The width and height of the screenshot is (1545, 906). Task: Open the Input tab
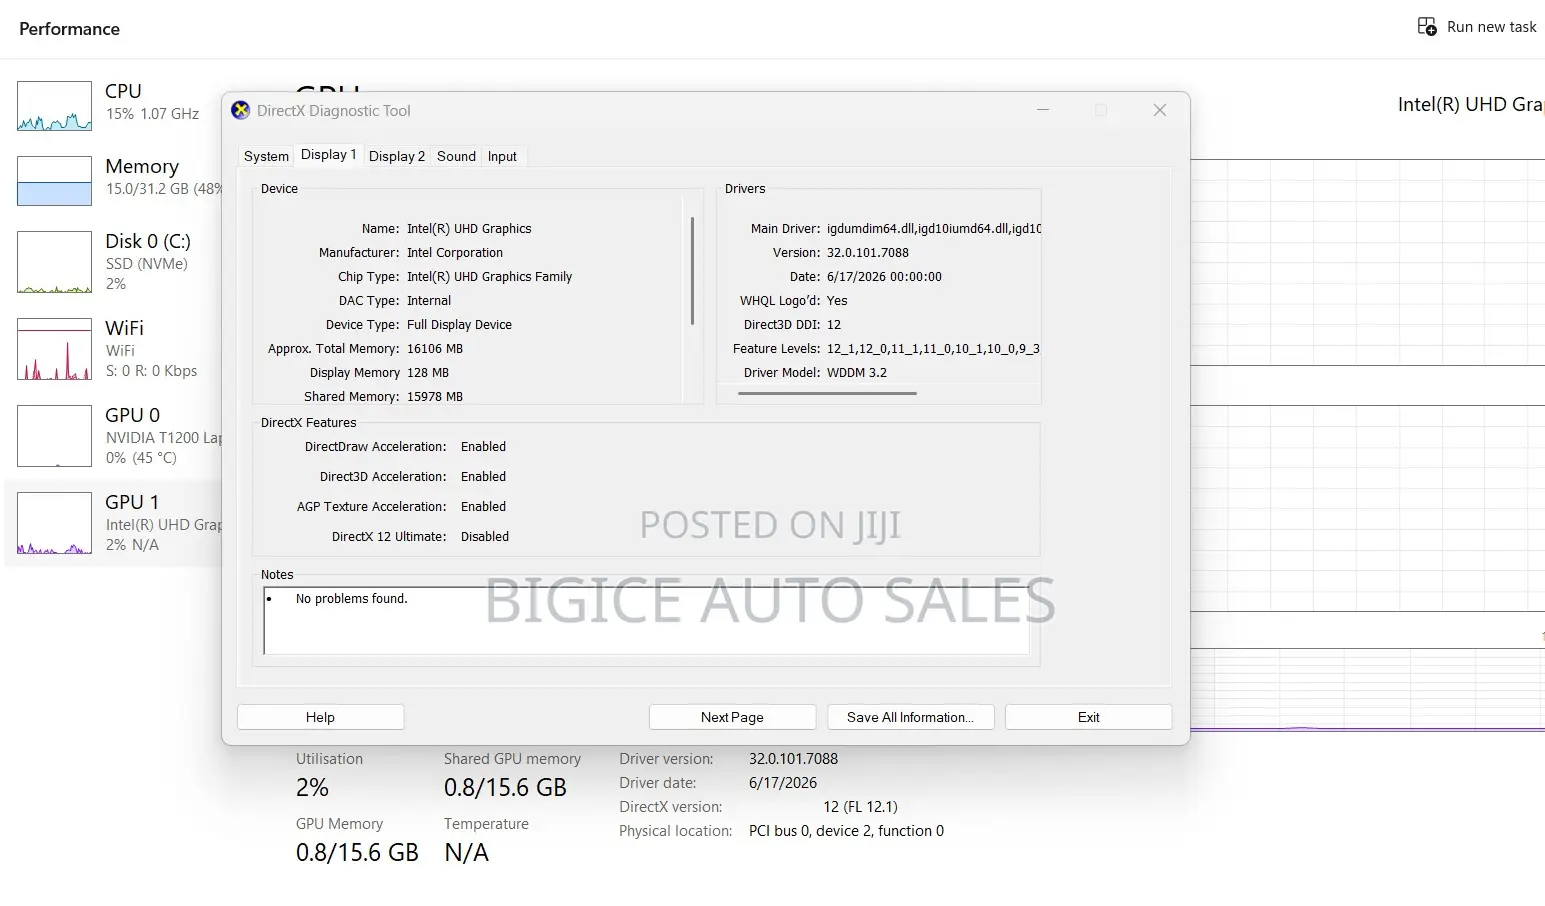coord(502,156)
